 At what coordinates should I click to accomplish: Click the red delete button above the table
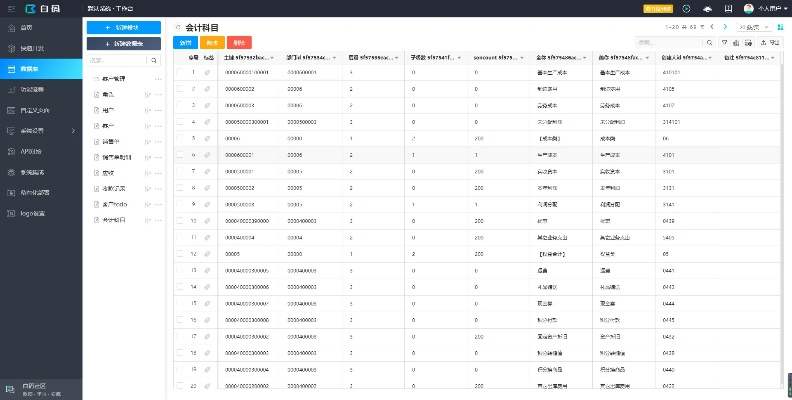(x=239, y=43)
